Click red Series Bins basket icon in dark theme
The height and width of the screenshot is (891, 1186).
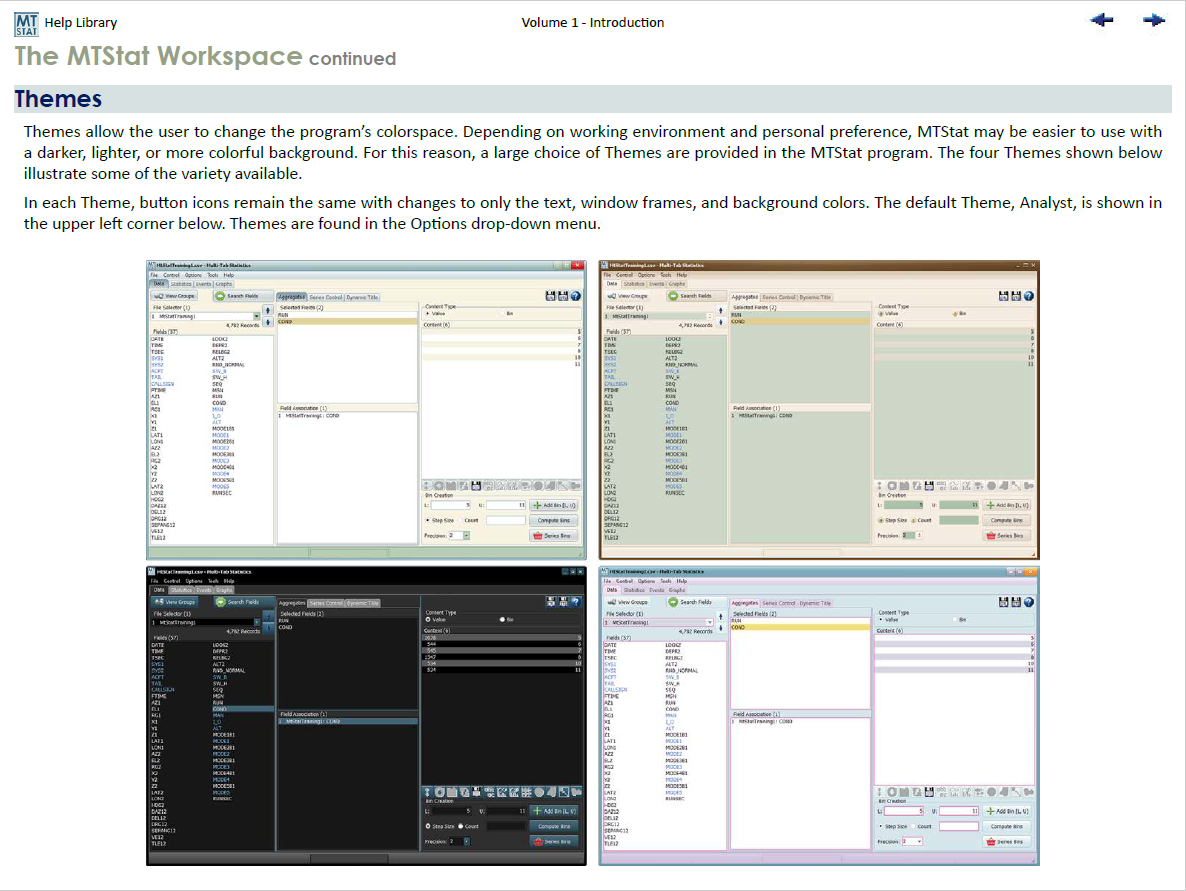538,842
